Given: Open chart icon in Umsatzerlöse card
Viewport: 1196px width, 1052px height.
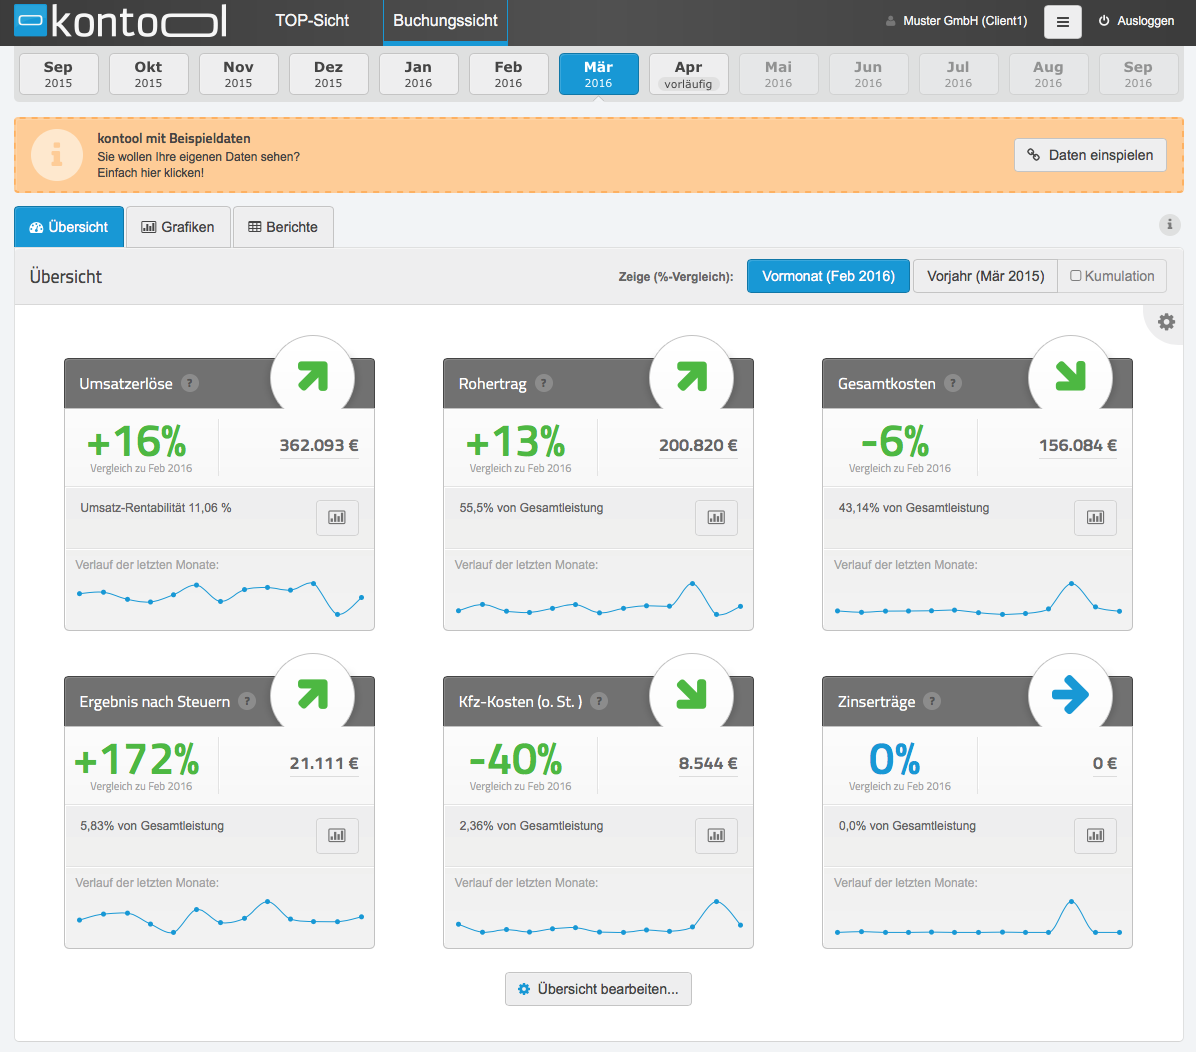Looking at the screenshot, I should 337,517.
